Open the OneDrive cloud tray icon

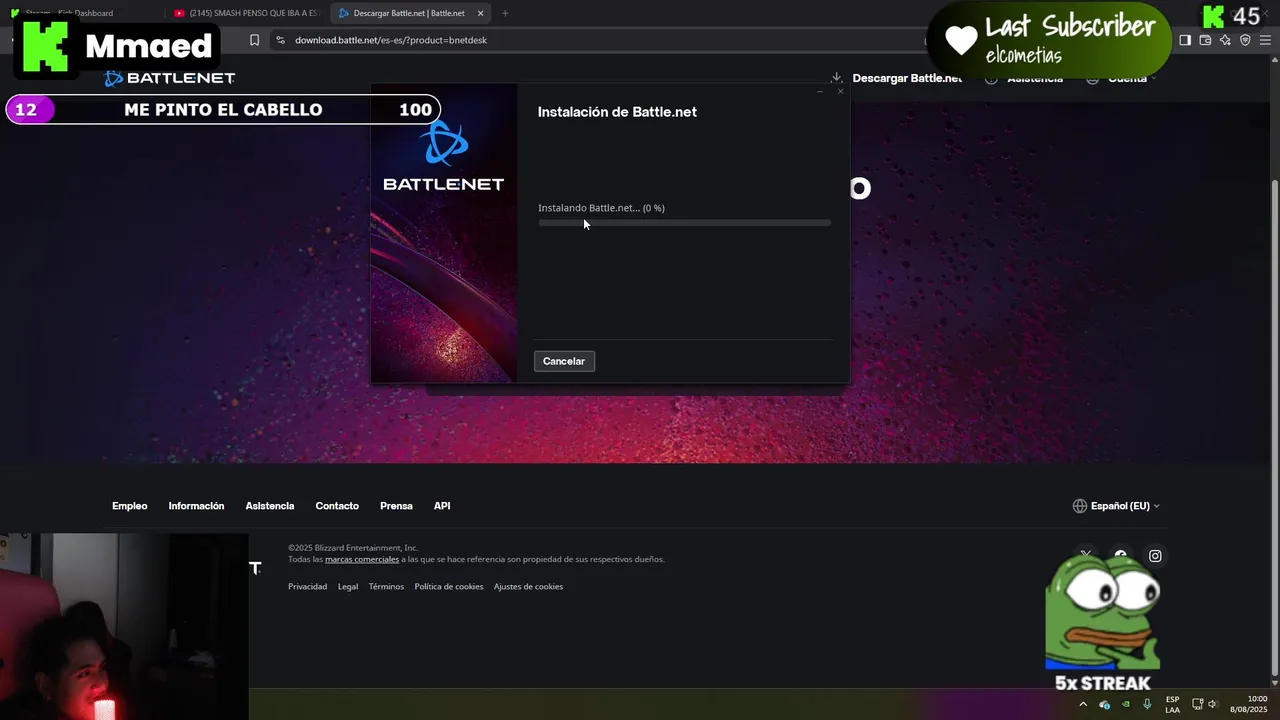1104,704
